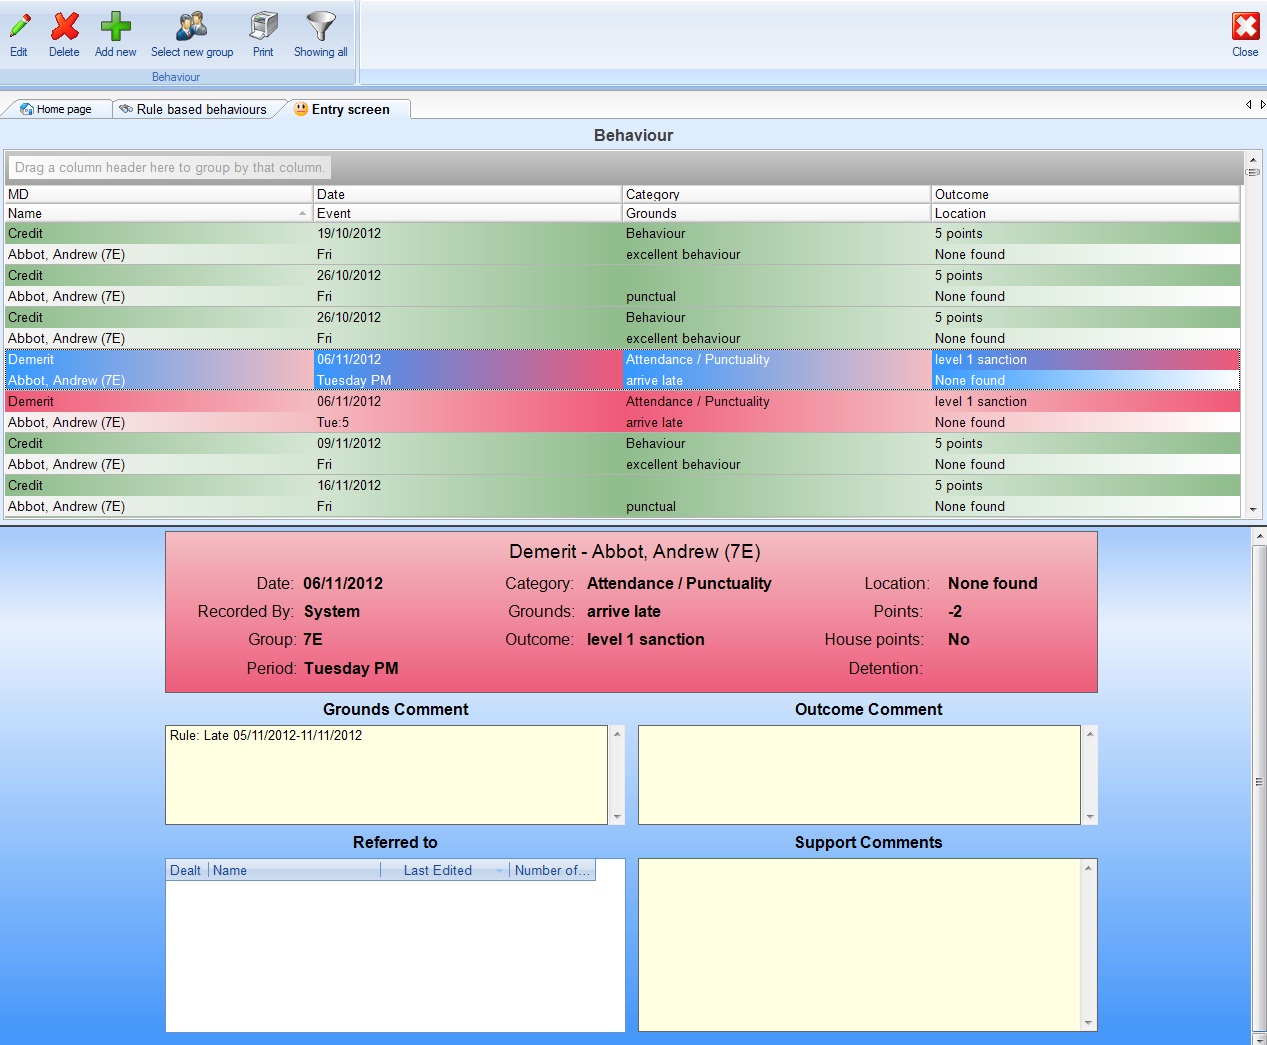Click the grid options icon above the scrollbar

(x=1253, y=172)
